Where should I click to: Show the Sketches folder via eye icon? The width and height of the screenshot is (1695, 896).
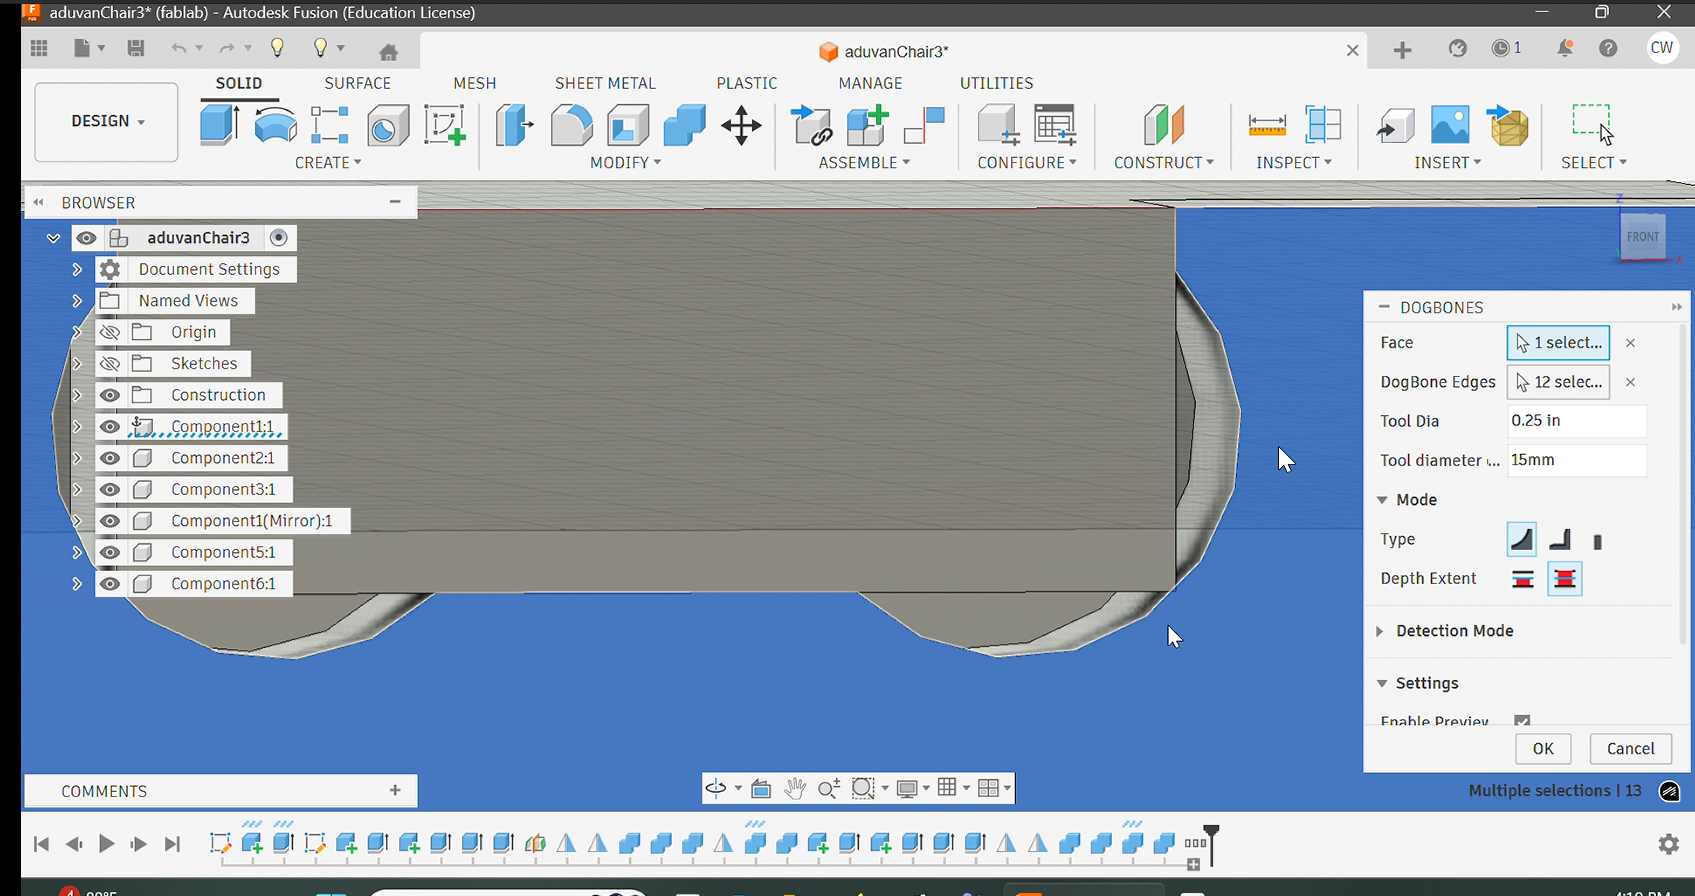point(110,363)
